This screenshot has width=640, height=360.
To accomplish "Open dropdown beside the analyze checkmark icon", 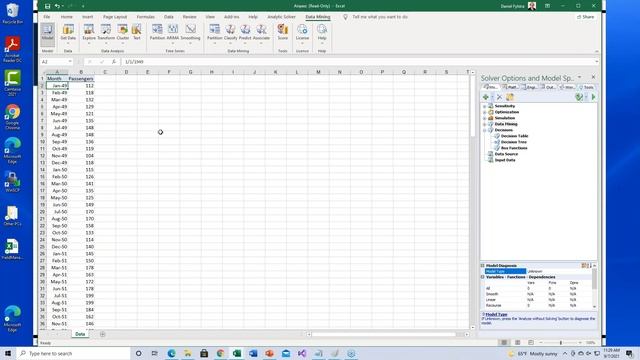I will pos(586,97).
